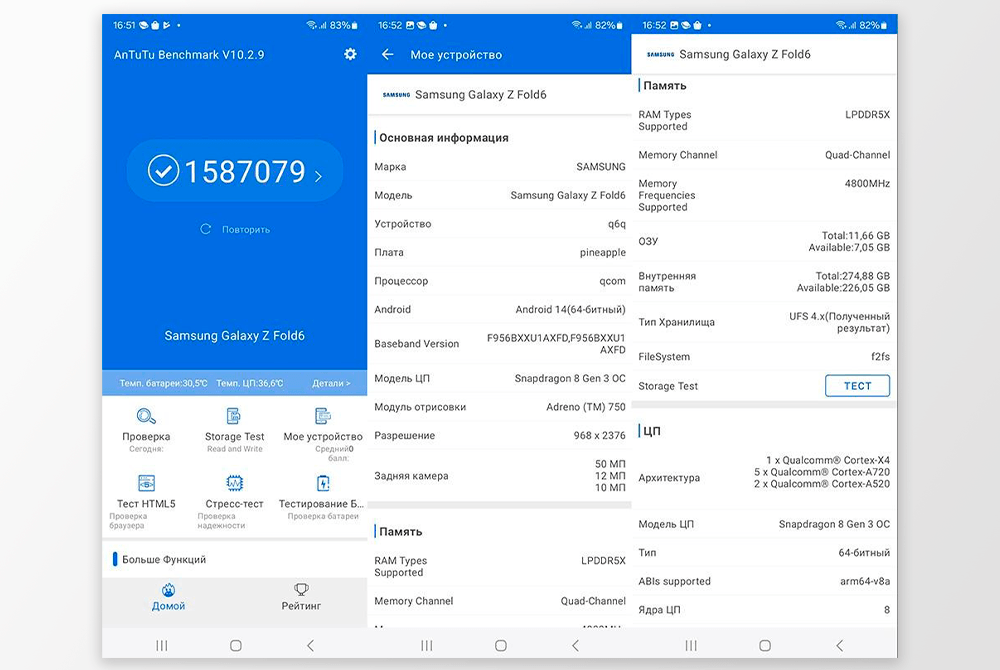
Task: Tap the 1587079 benchmark score
Action: tap(246, 171)
